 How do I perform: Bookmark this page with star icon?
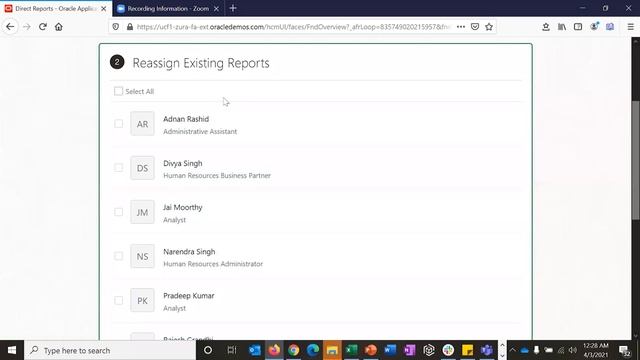click(489, 27)
